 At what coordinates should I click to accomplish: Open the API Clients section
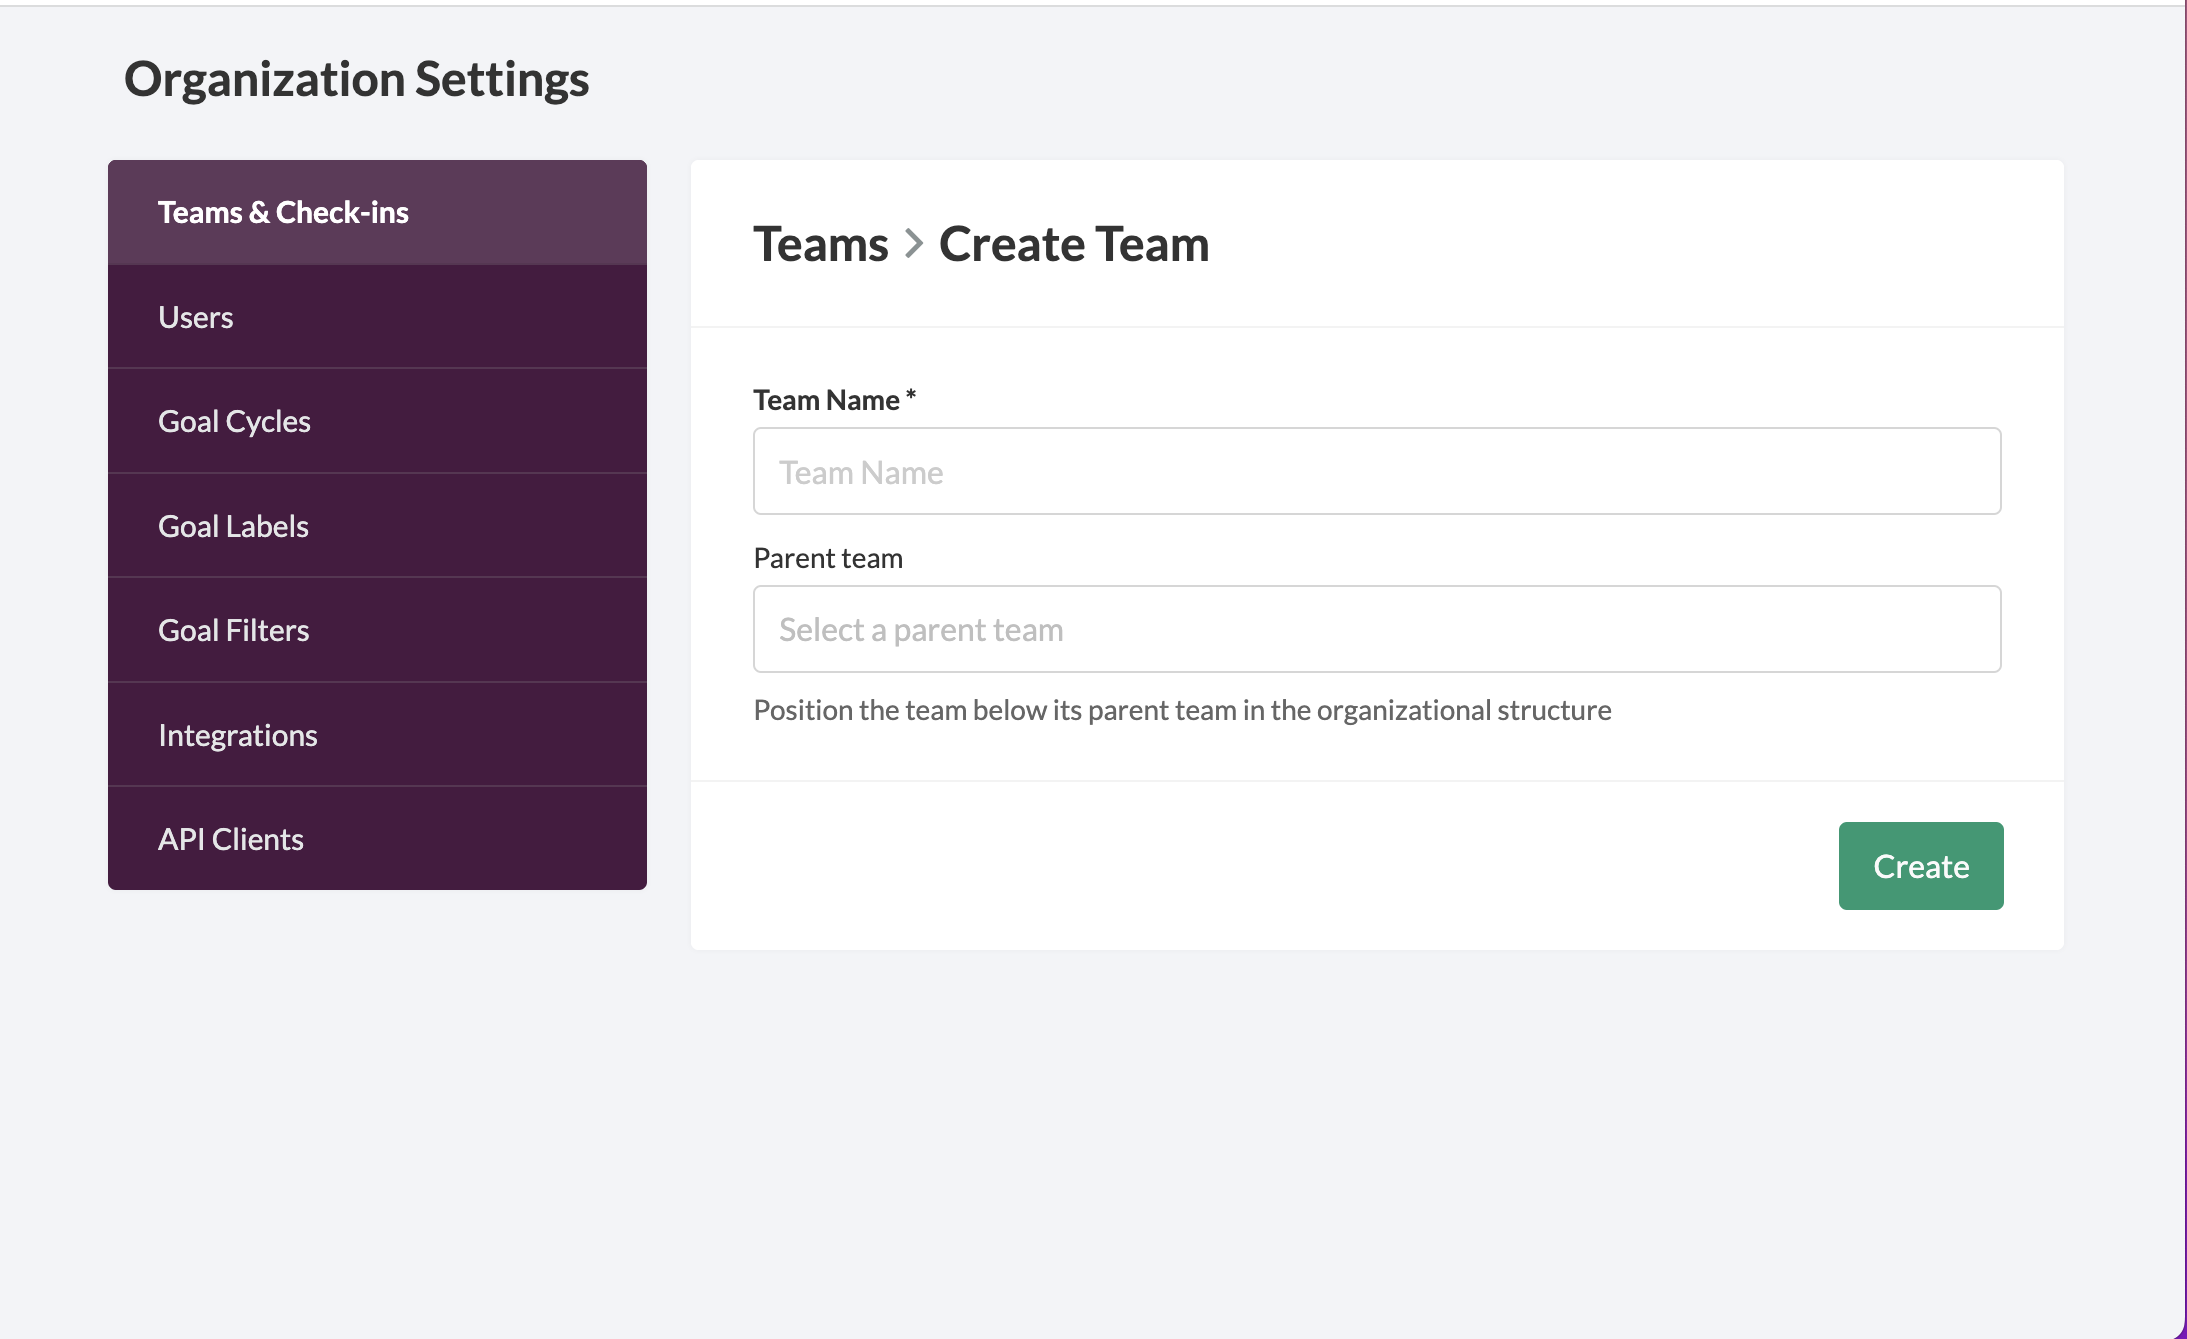(x=377, y=839)
